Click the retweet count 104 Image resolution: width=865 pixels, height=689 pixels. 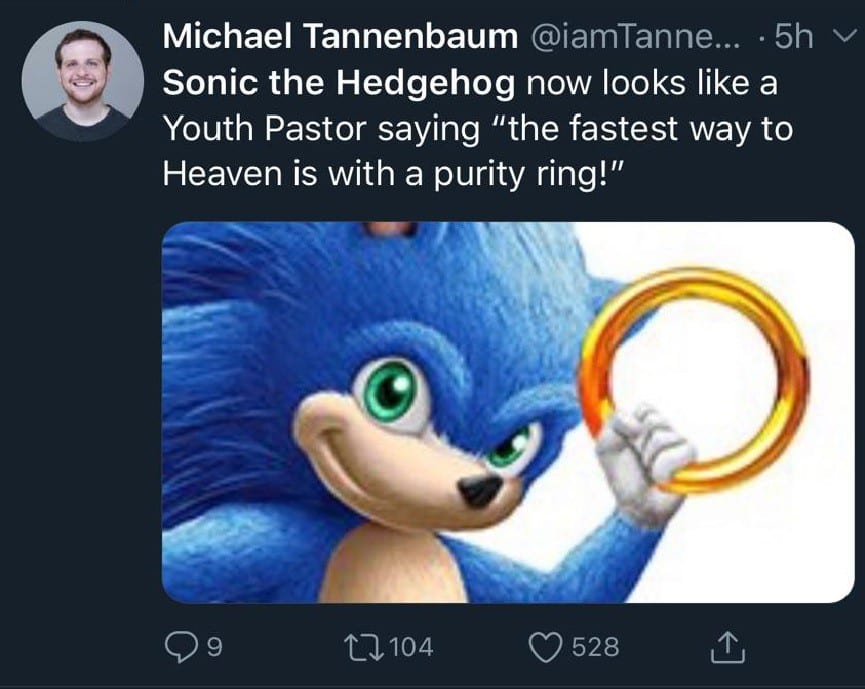click(409, 648)
